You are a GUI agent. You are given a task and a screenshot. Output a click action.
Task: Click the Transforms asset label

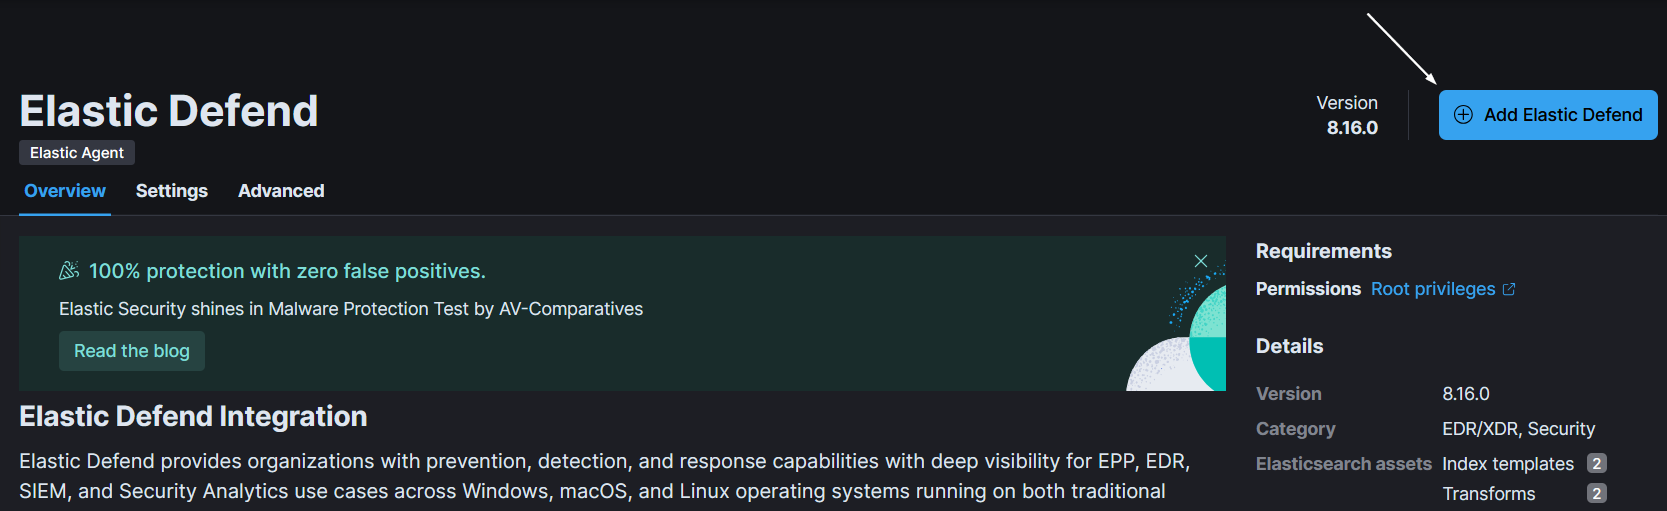[1489, 494]
